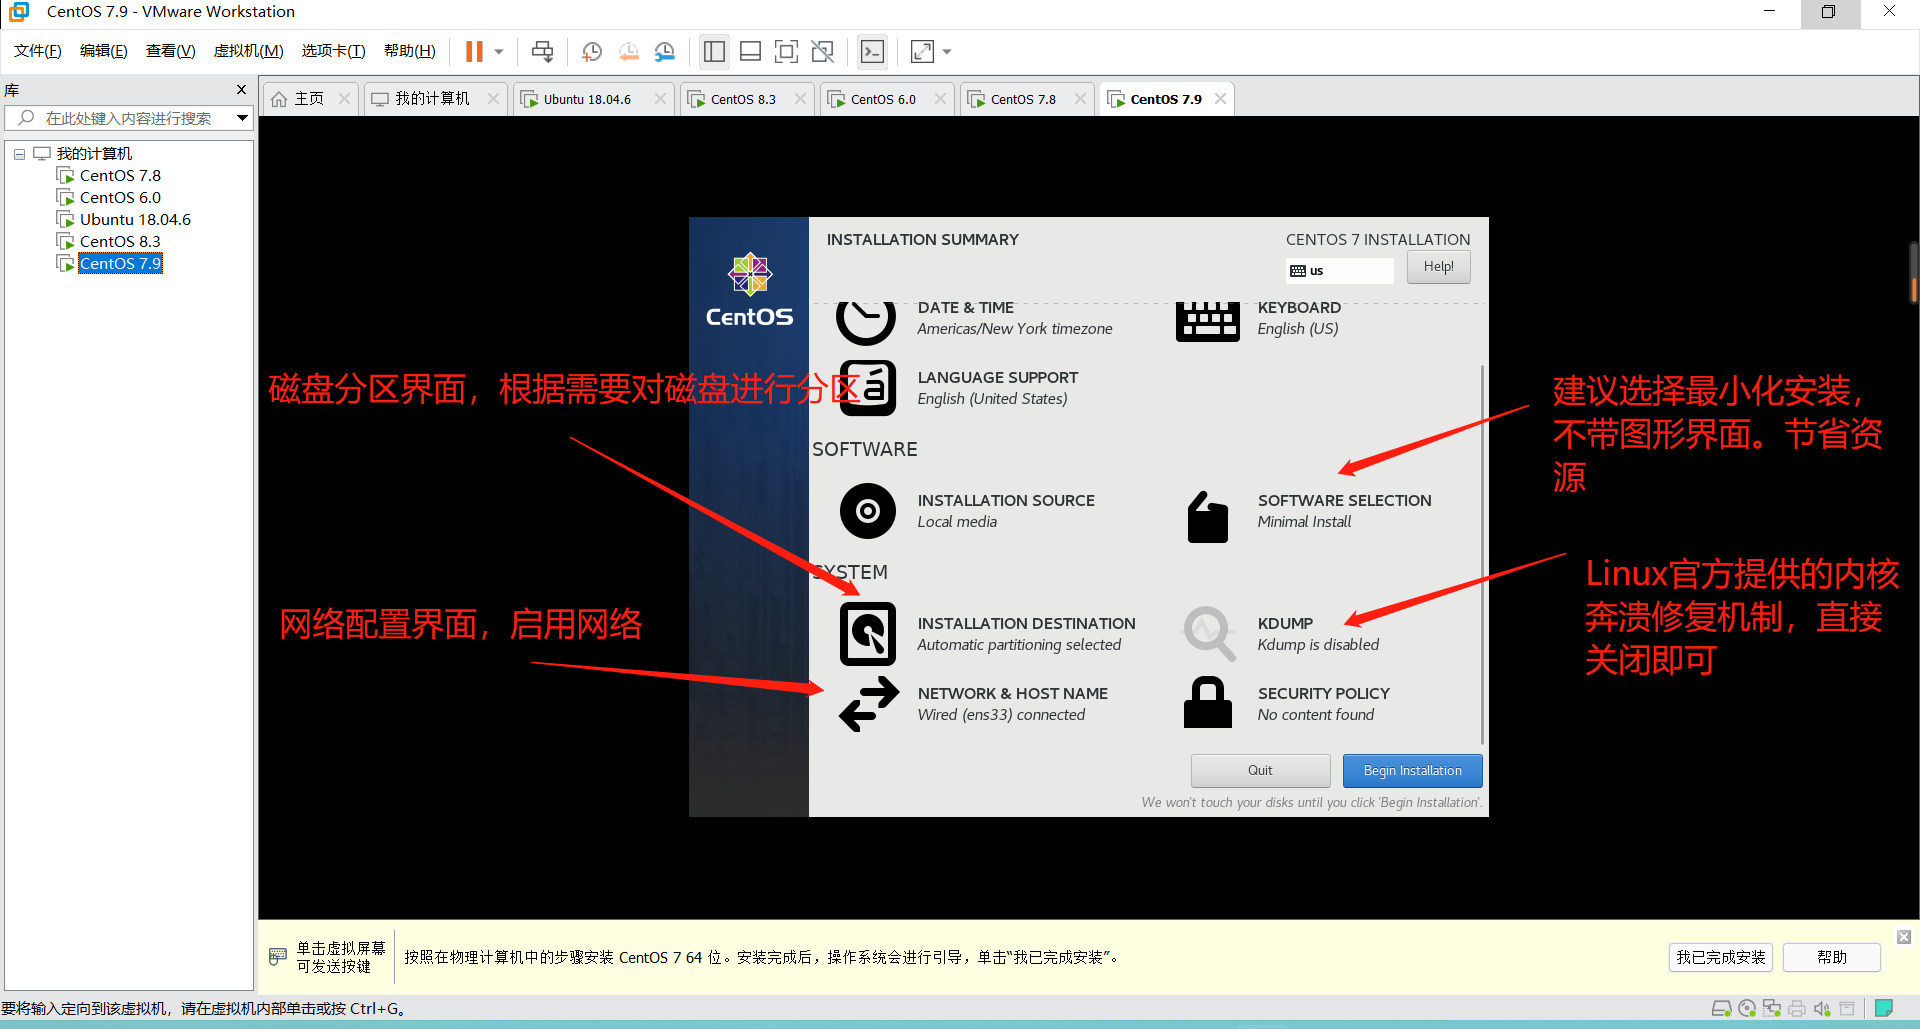Screen dimensions: 1920x1029
Task: Toggle the console view icon
Action: (873, 51)
